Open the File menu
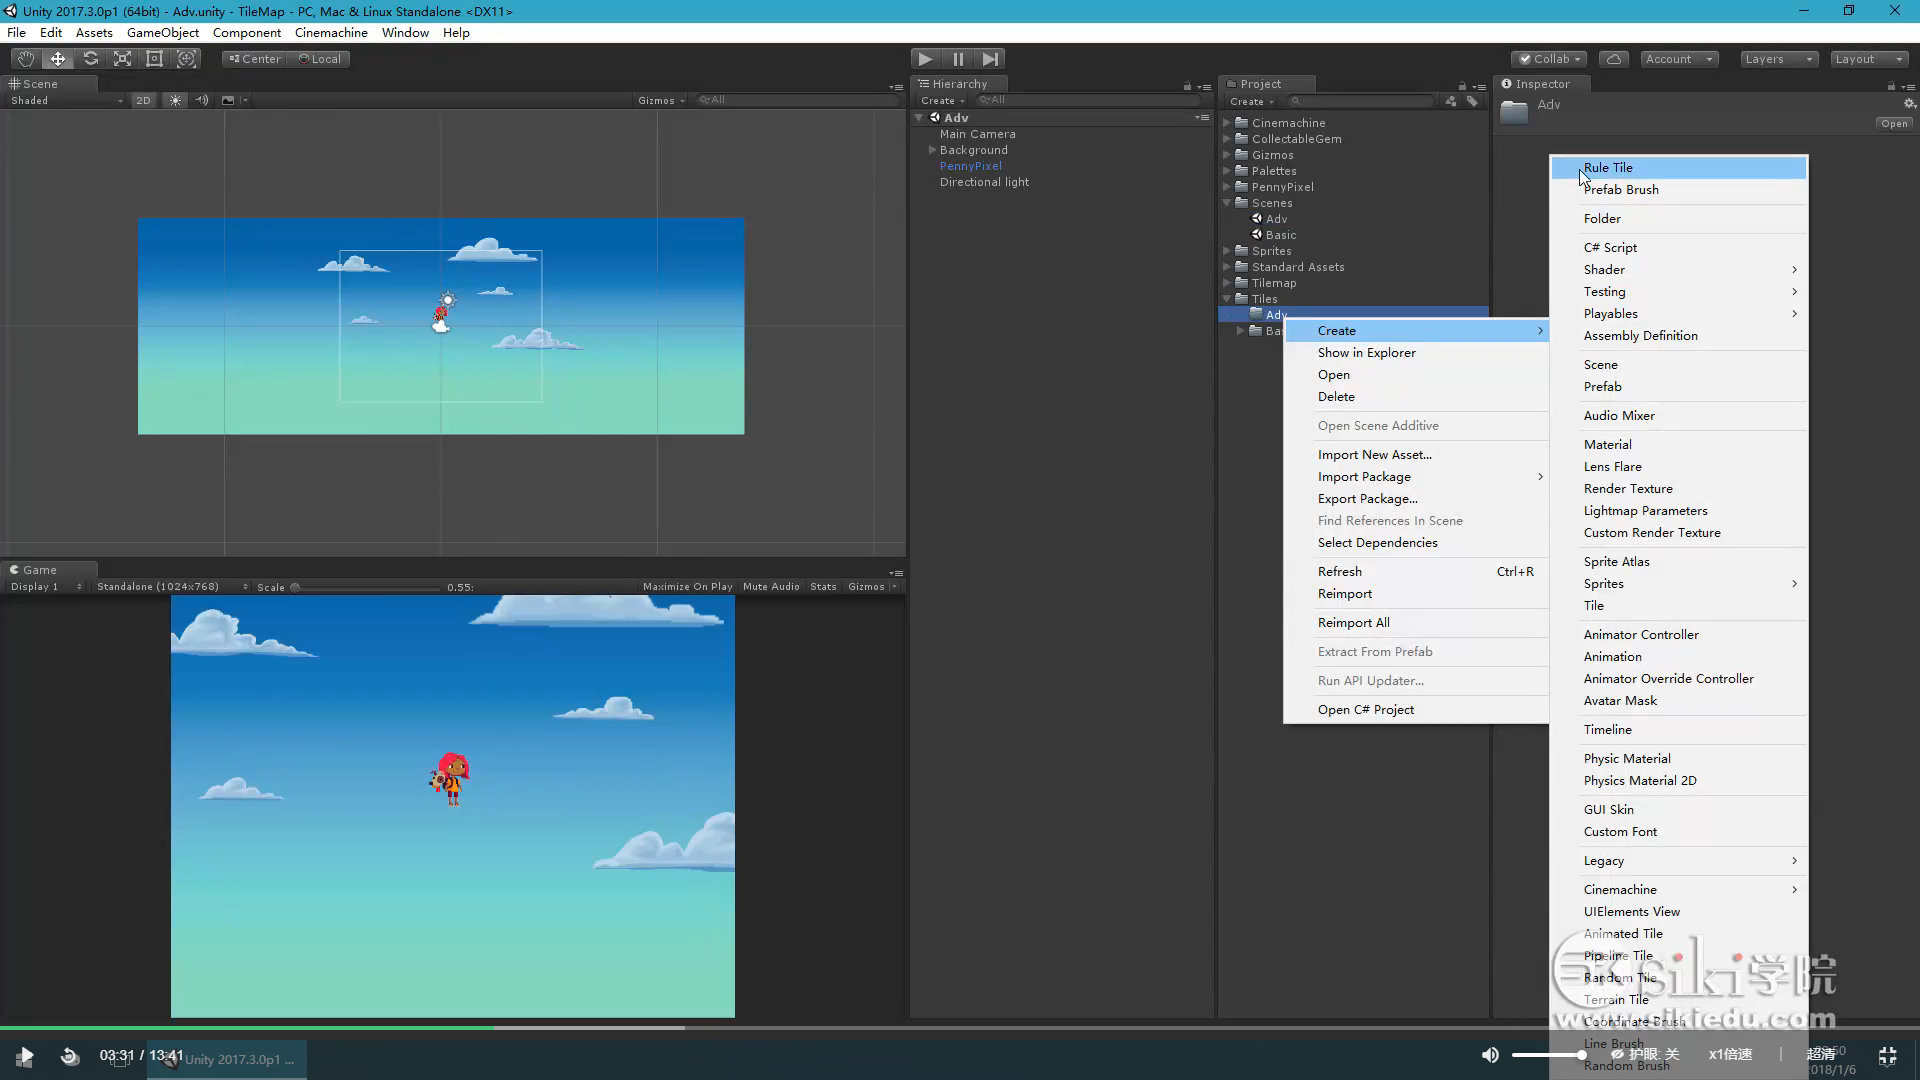 coord(16,33)
